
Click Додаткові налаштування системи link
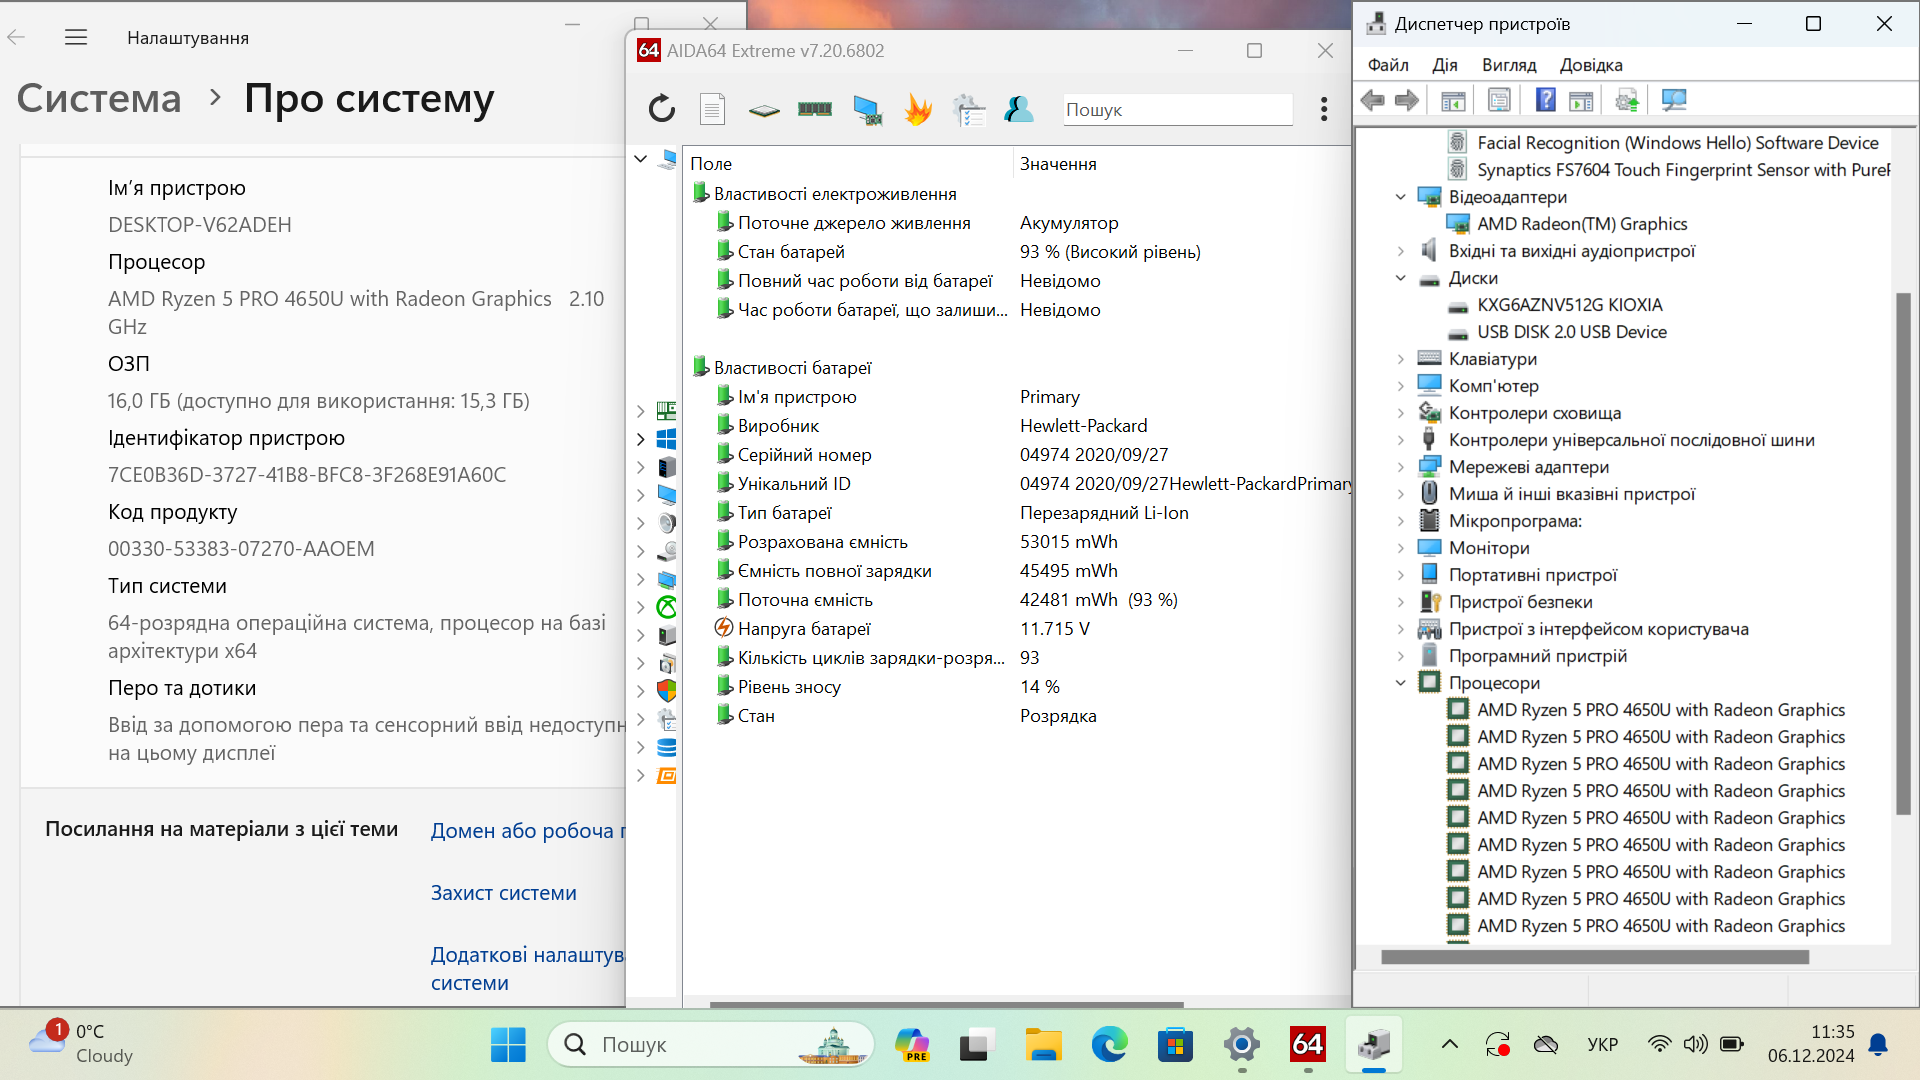[x=527, y=969]
